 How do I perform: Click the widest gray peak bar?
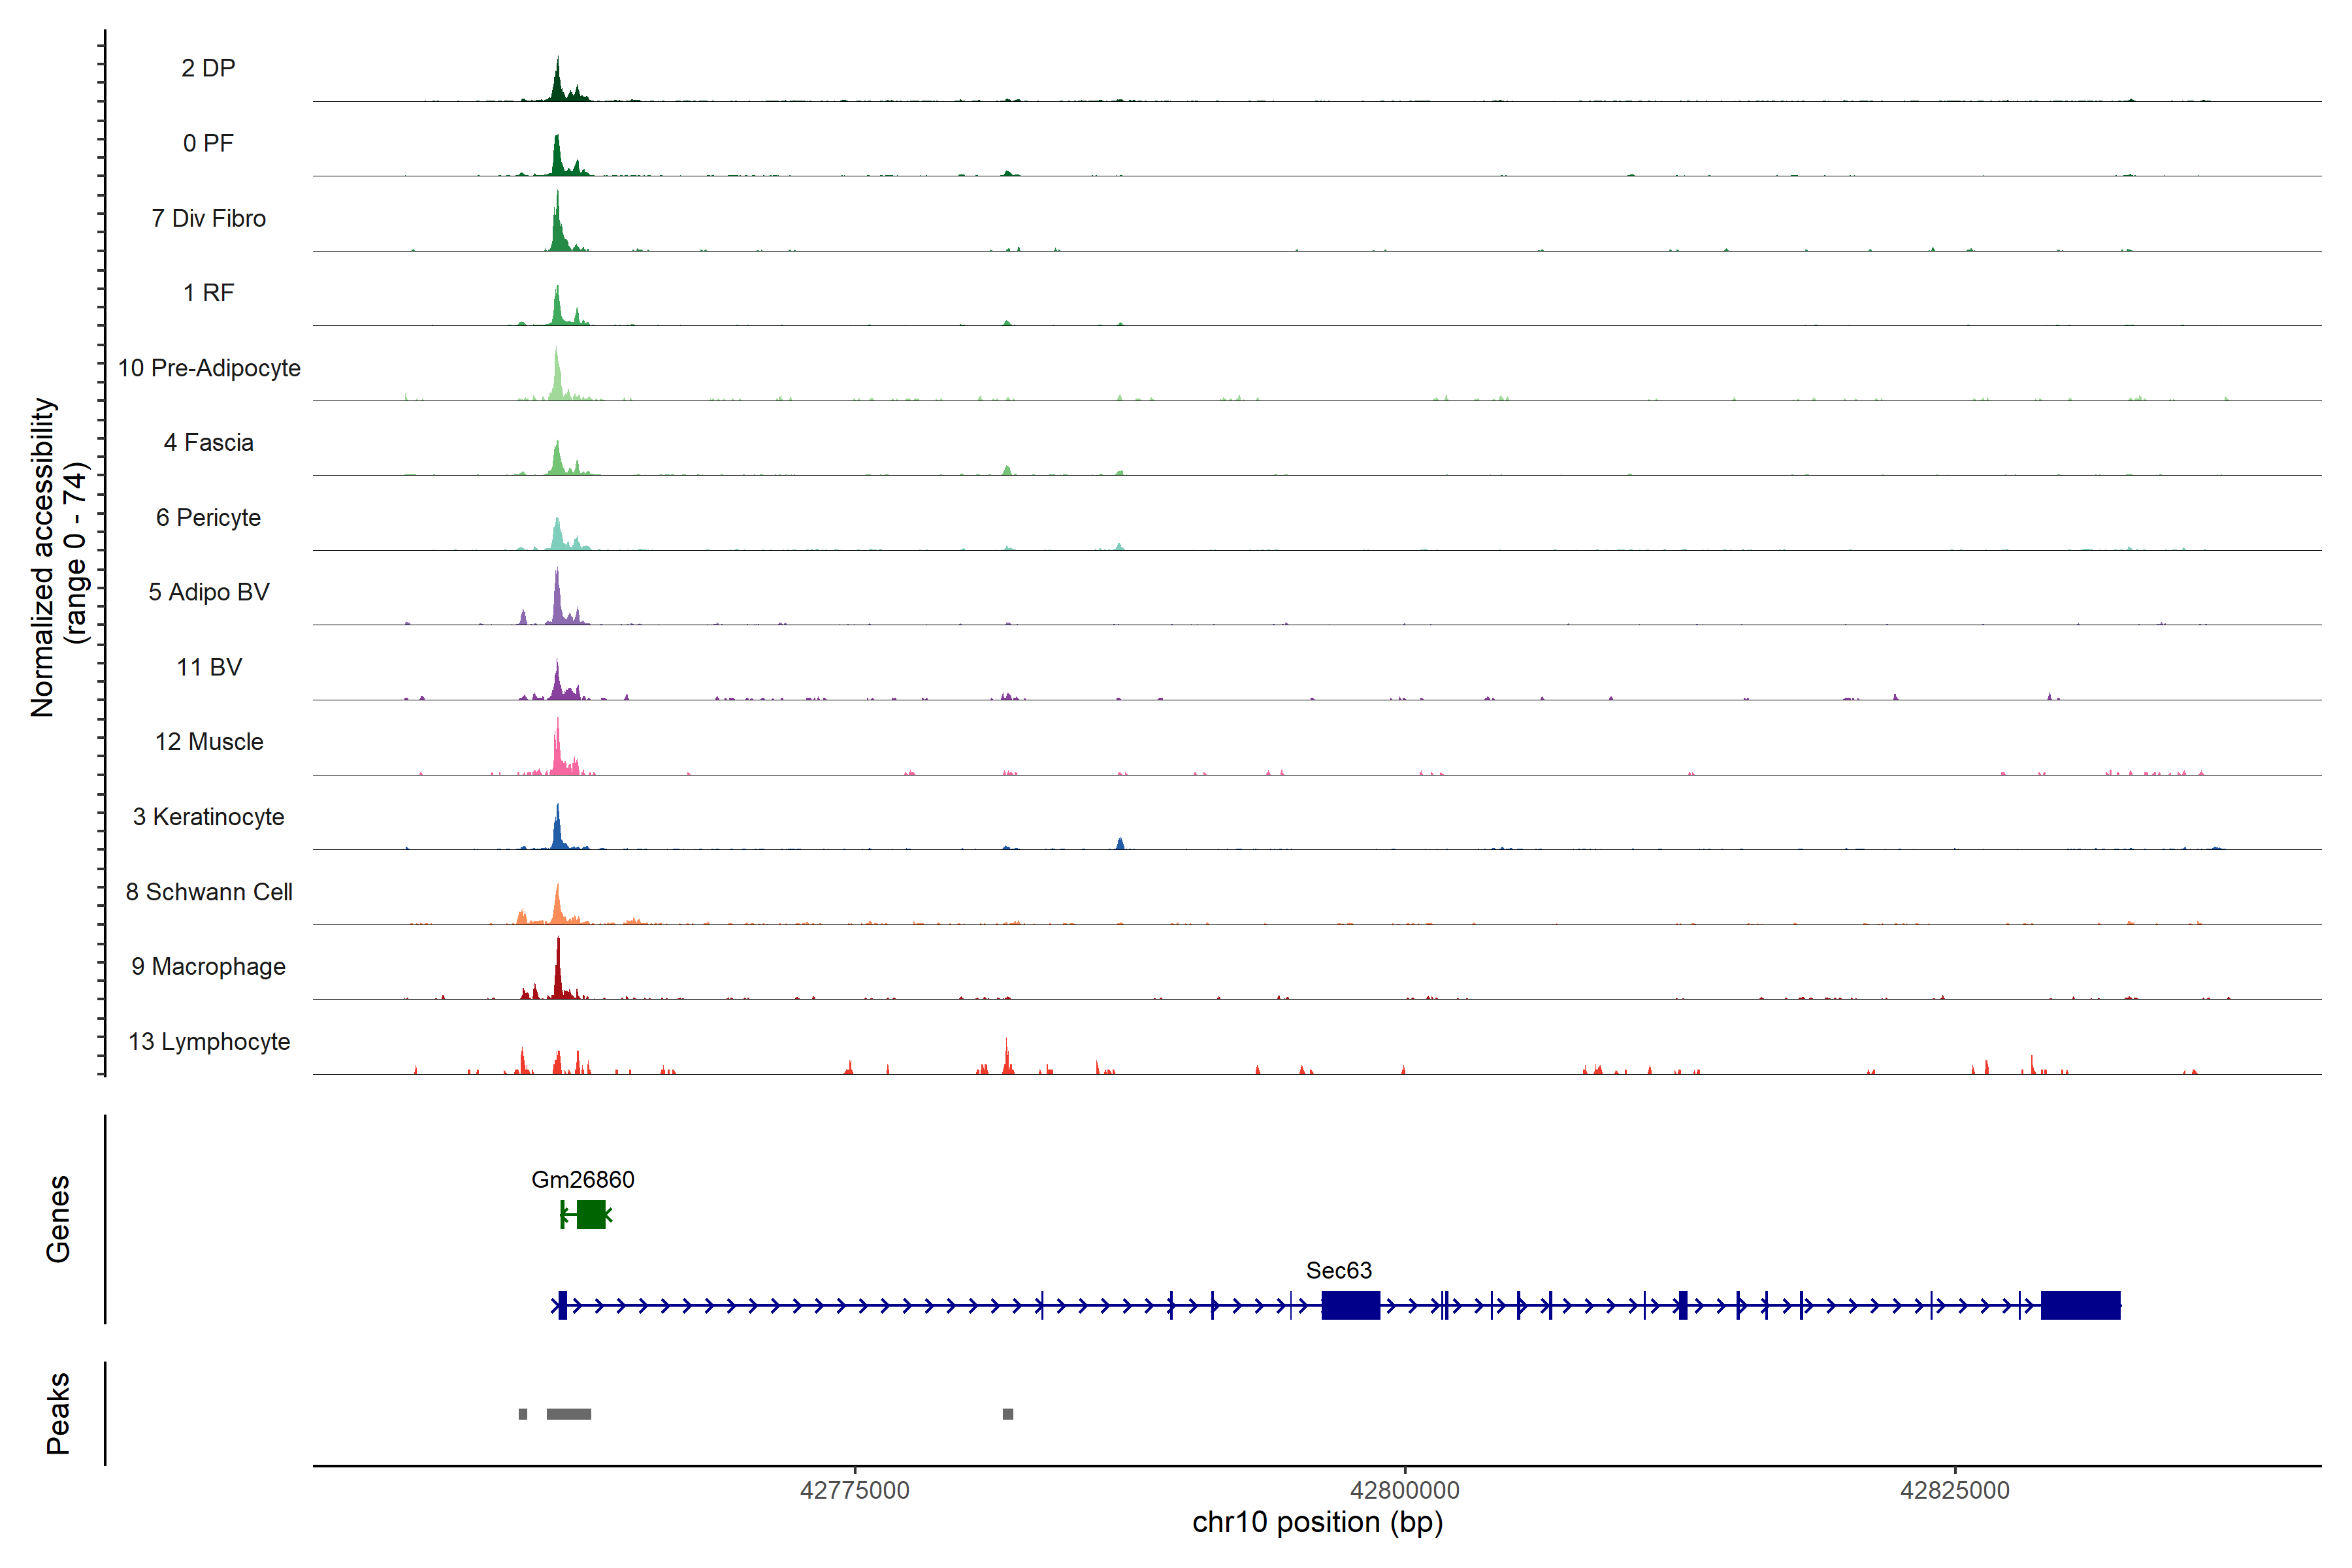pyautogui.click(x=568, y=1414)
